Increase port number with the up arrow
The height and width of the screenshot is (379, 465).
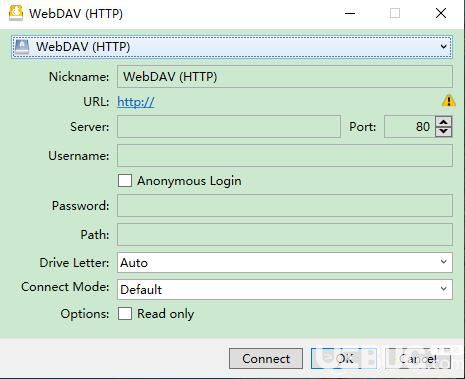click(x=443, y=122)
